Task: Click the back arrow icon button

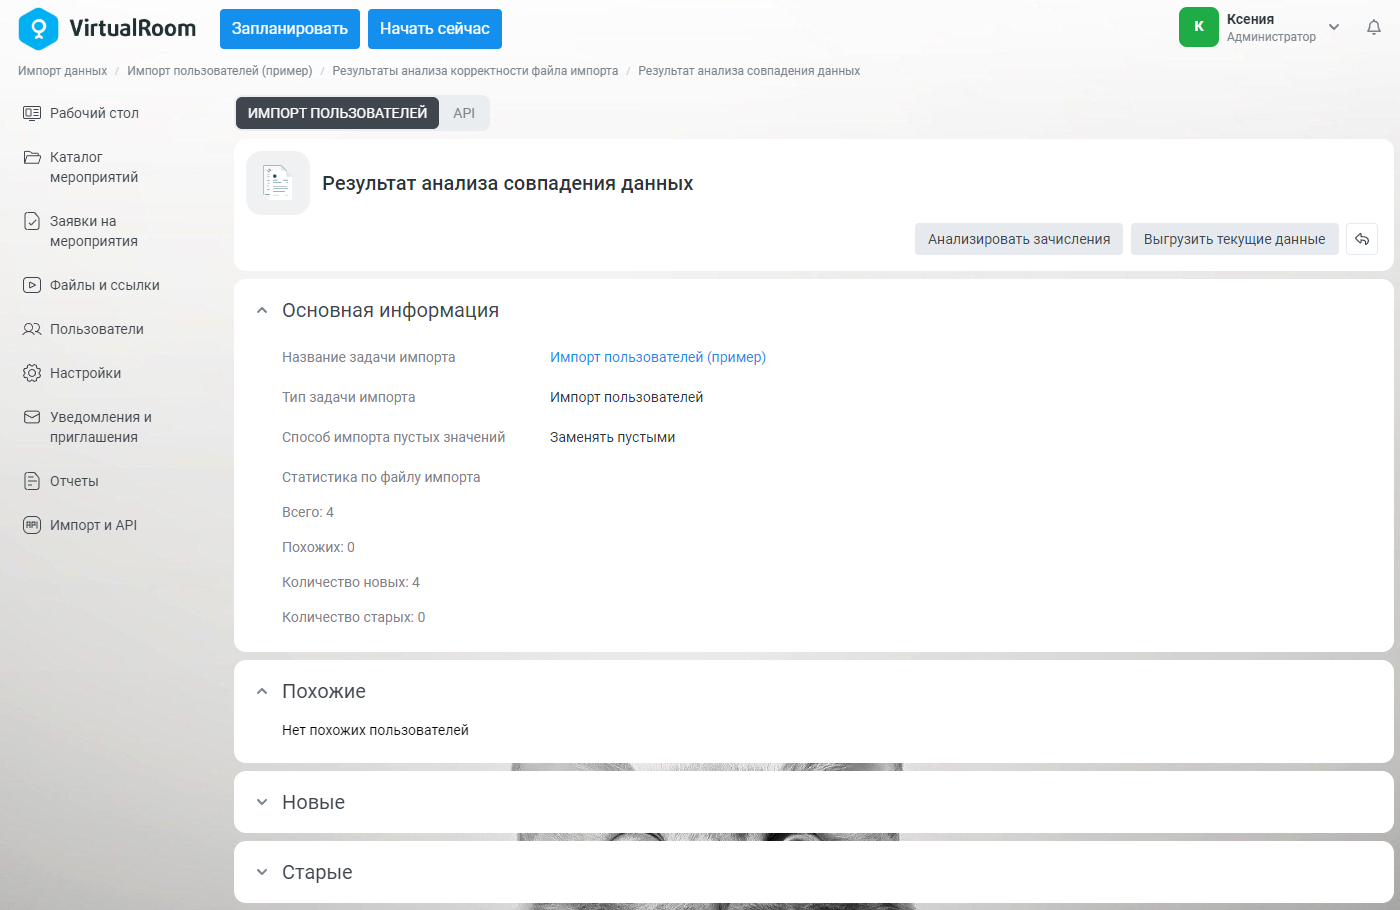Action: 1362,239
